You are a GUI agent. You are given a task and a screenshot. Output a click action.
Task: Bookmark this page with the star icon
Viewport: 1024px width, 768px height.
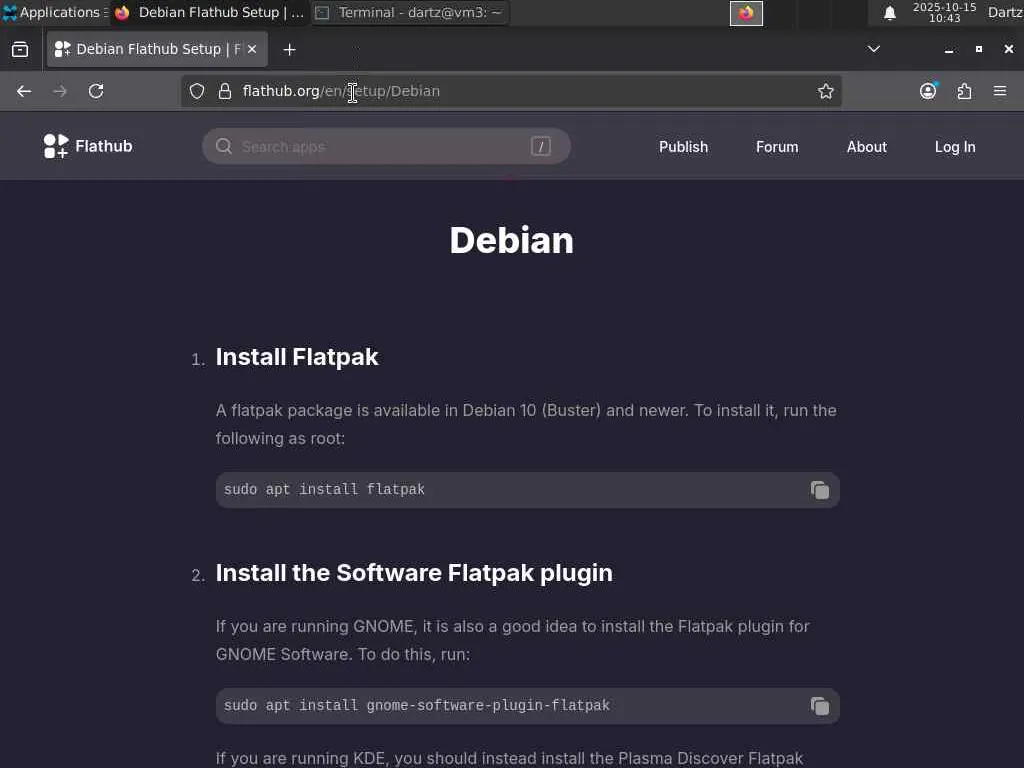[825, 91]
